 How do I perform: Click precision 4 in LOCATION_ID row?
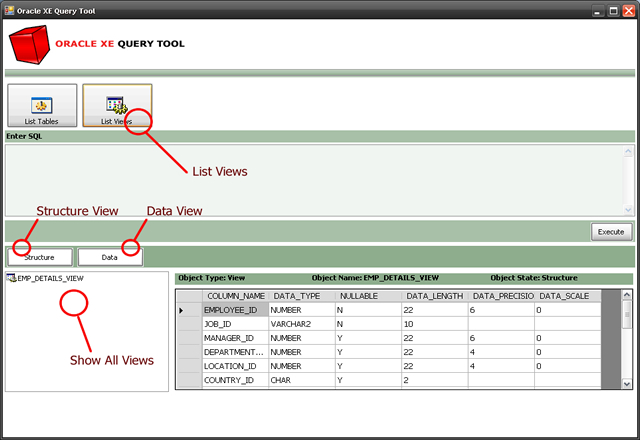click(501, 366)
